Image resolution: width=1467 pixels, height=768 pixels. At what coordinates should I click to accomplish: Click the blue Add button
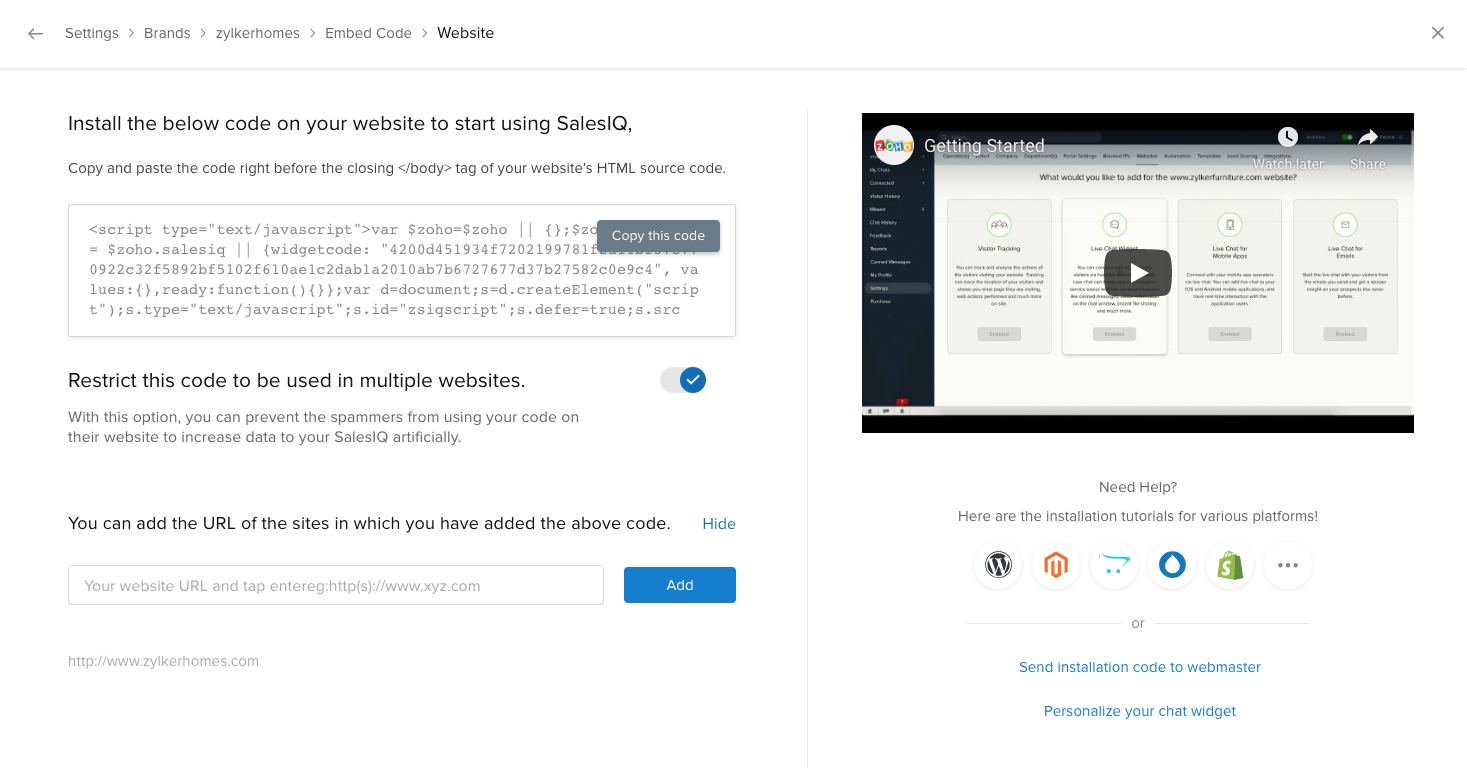[x=680, y=585]
